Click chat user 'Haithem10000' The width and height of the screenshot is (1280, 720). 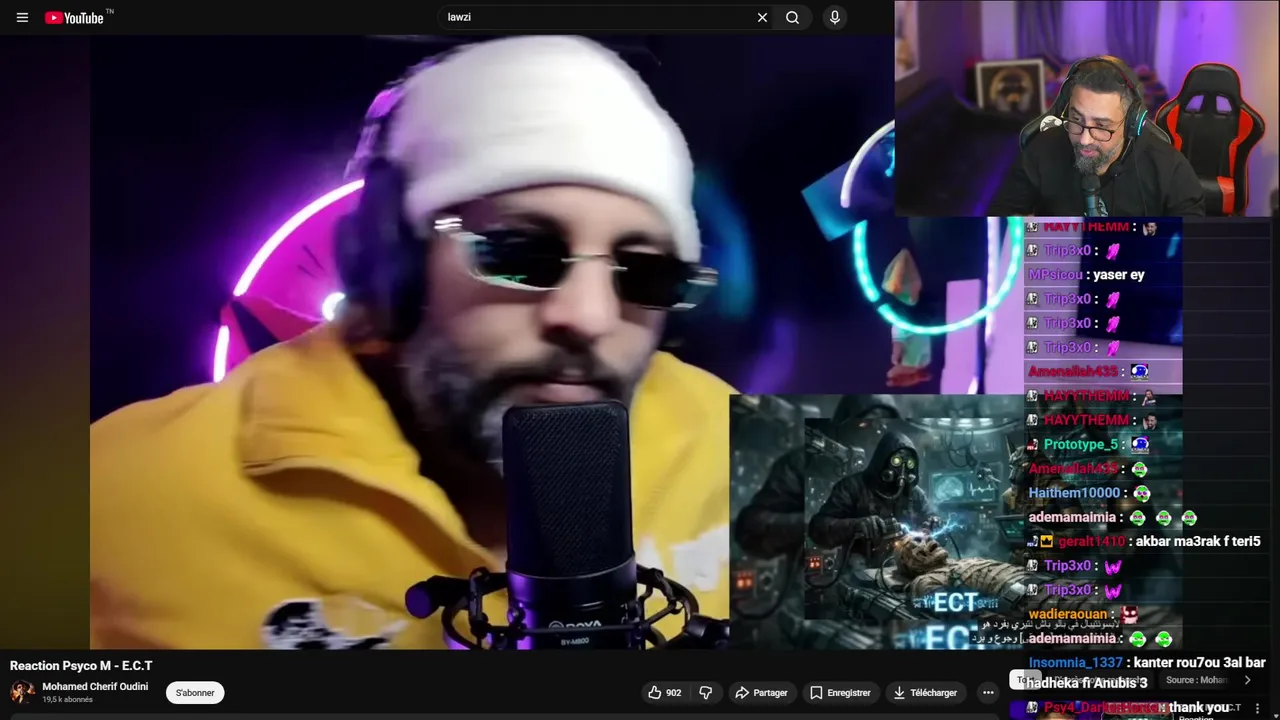[1074, 493]
